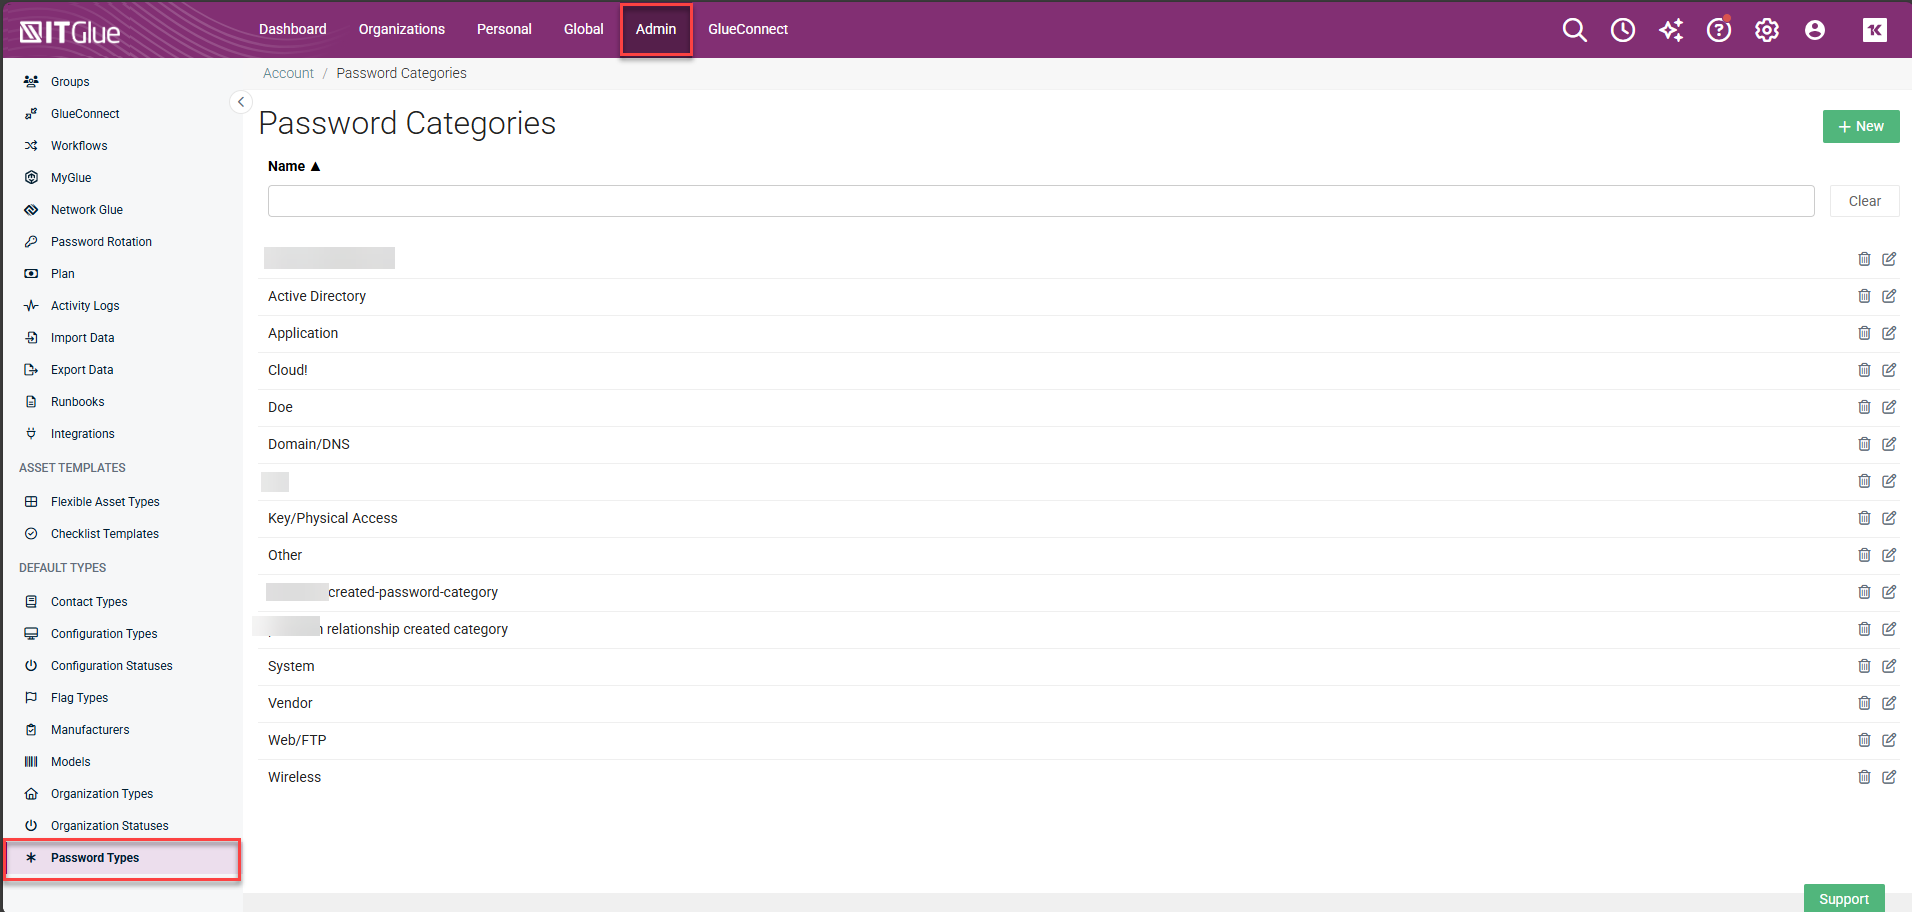1912x912 pixels.
Task: Edit the Cloud! category entry
Action: click(x=1889, y=370)
